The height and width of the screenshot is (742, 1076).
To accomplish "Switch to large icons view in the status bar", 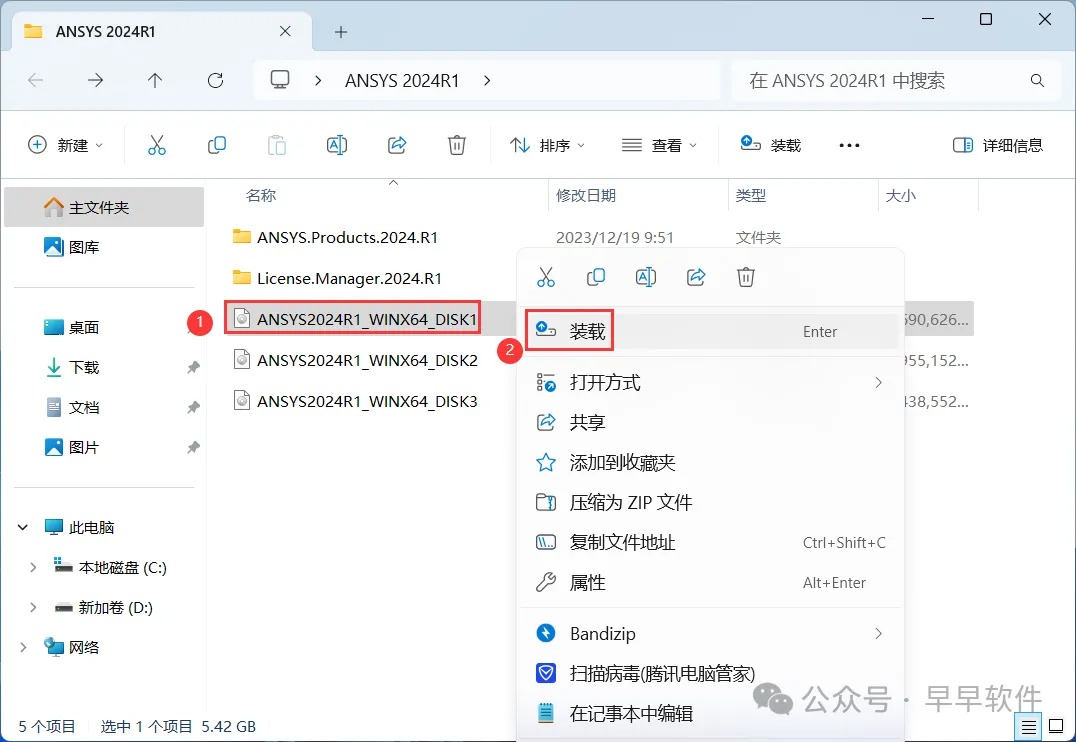I will point(1056,726).
